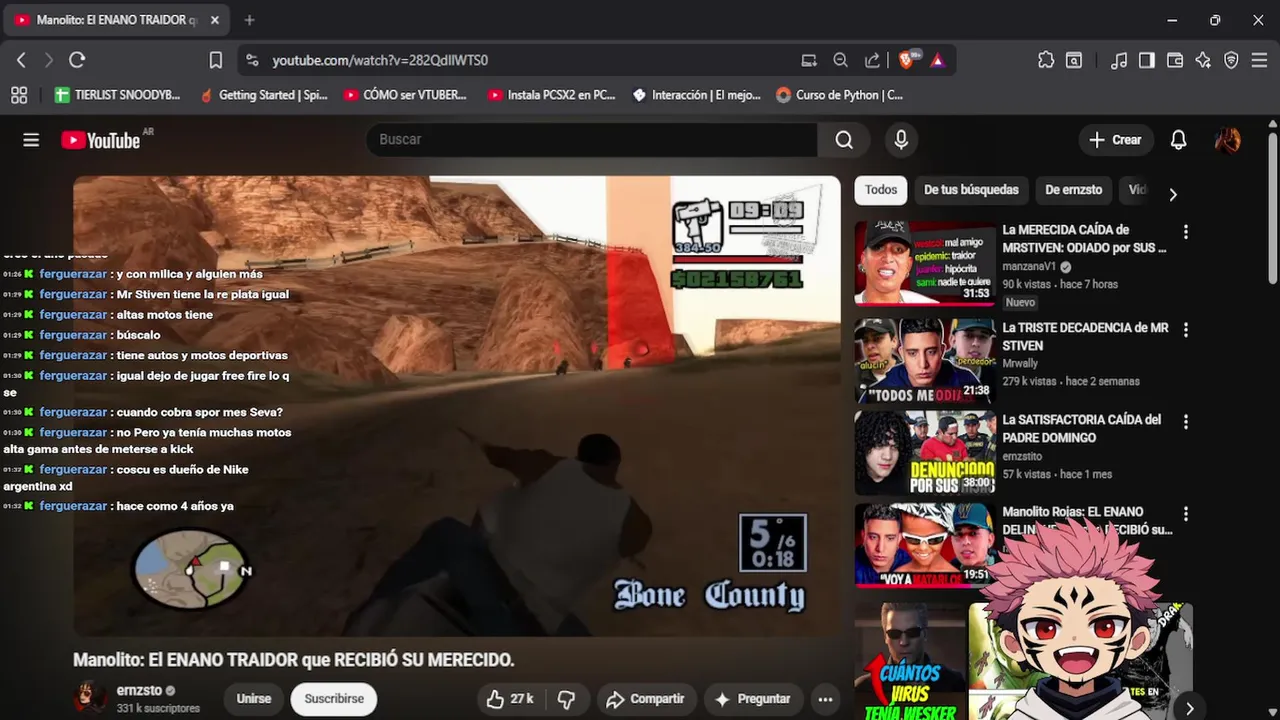Open the YouTube guide hamburger menu
The image size is (1280, 720).
[31, 140]
